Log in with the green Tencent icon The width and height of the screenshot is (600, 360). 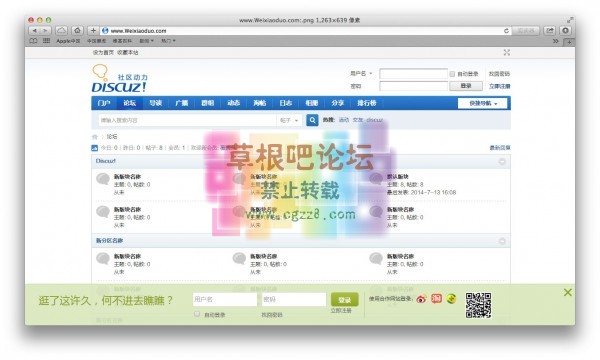click(452, 298)
